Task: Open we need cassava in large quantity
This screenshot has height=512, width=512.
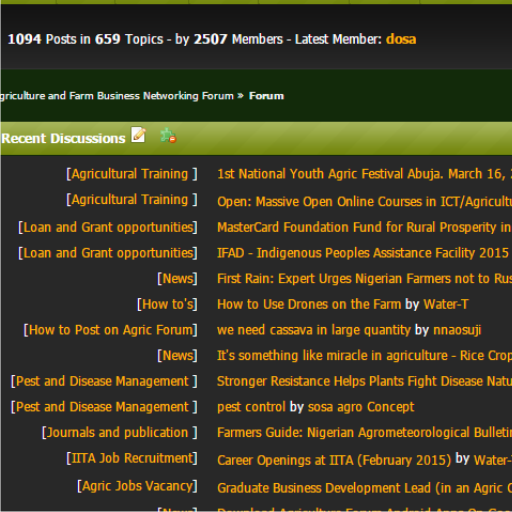Action: (x=314, y=330)
